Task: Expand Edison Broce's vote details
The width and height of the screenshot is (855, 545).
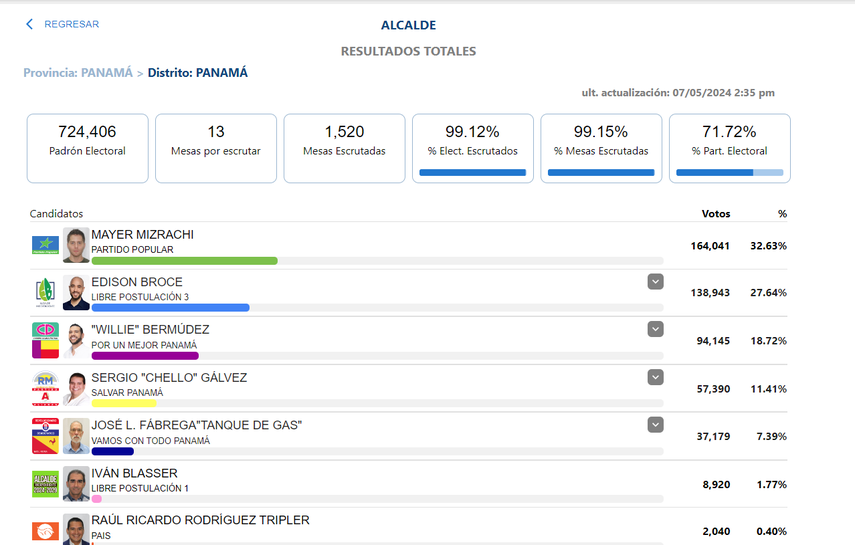Action: click(x=655, y=282)
